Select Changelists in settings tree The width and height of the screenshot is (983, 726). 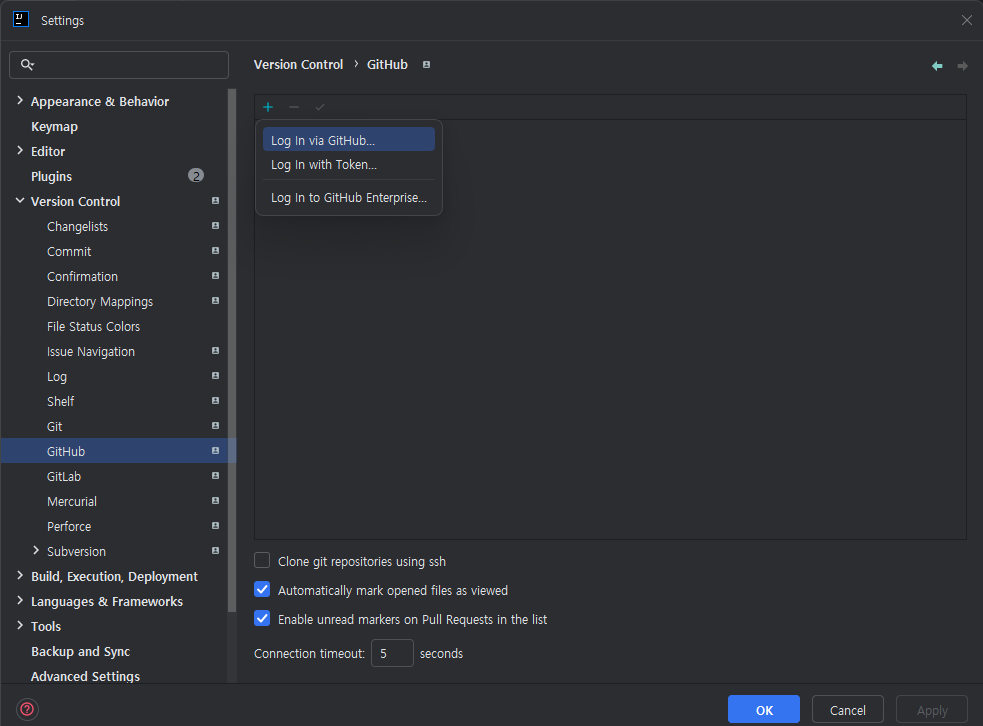pos(77,226)
